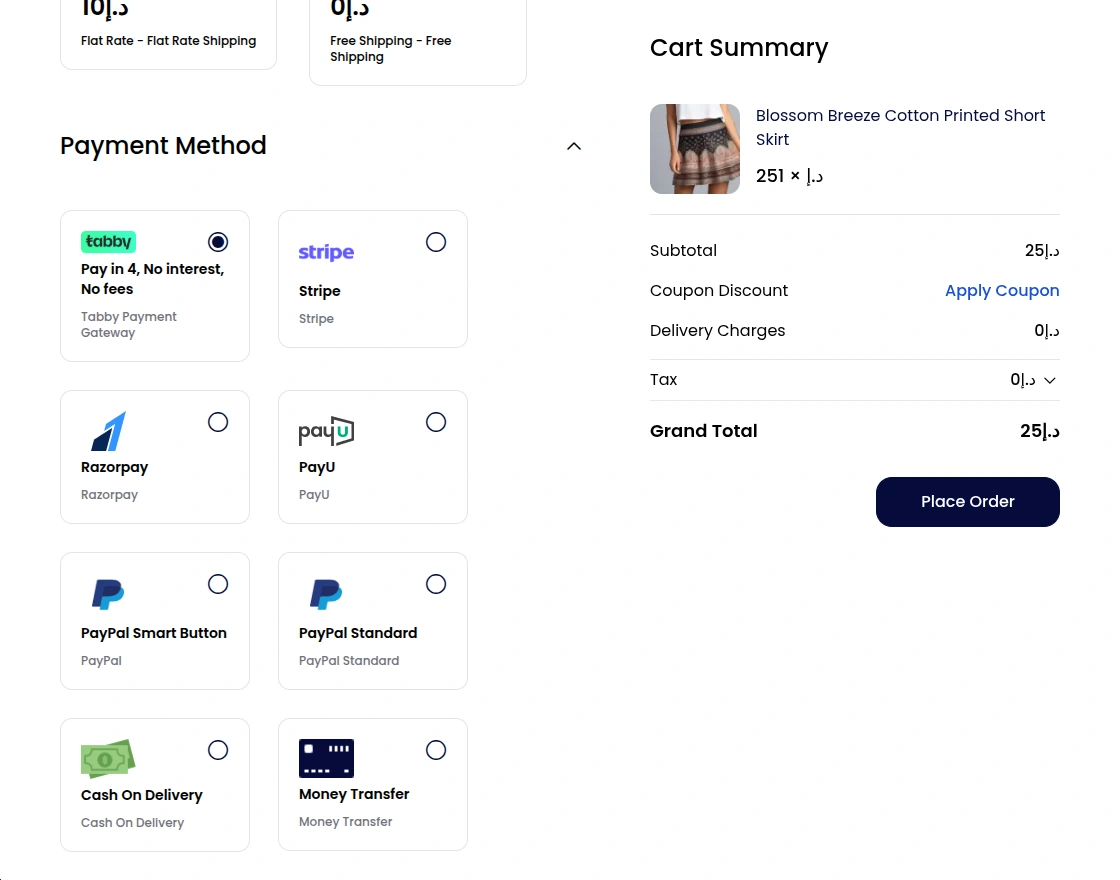Click the Delivery Charges amount value
Screen dimensions: 1120x880
pyautogui.click(x=1047, y=331)
